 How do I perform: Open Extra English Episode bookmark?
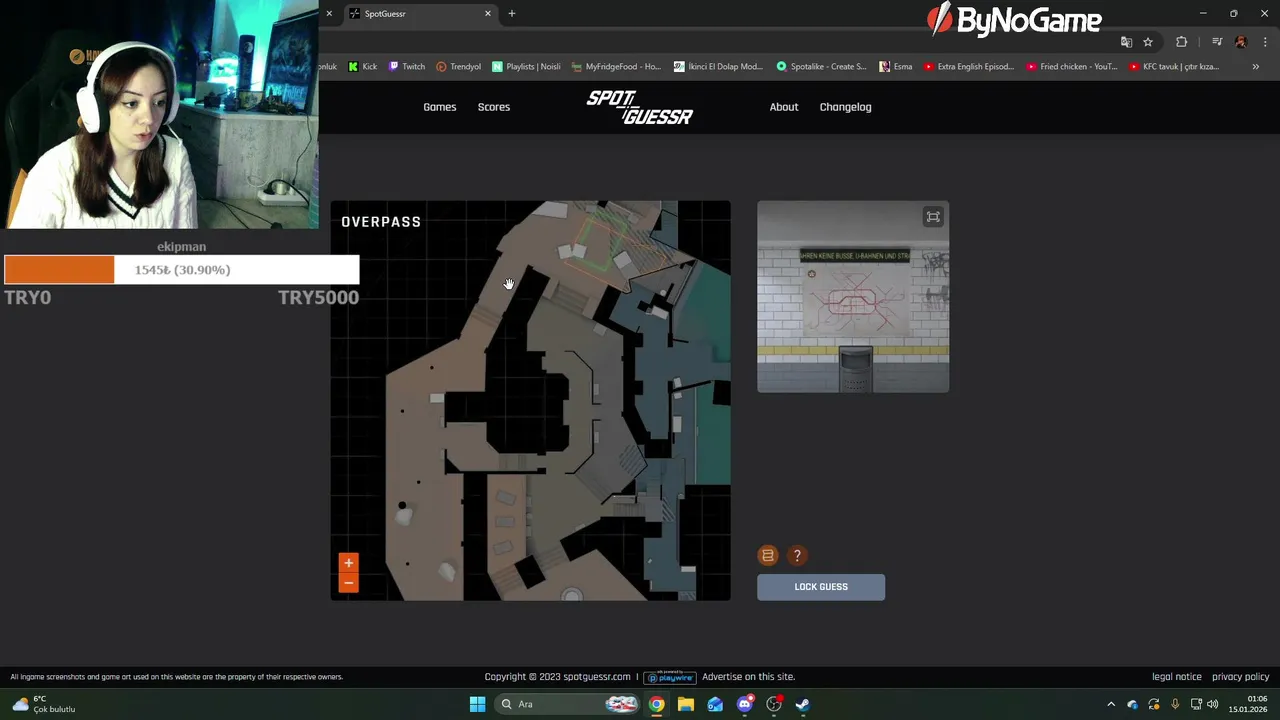[x=969, y=67]
